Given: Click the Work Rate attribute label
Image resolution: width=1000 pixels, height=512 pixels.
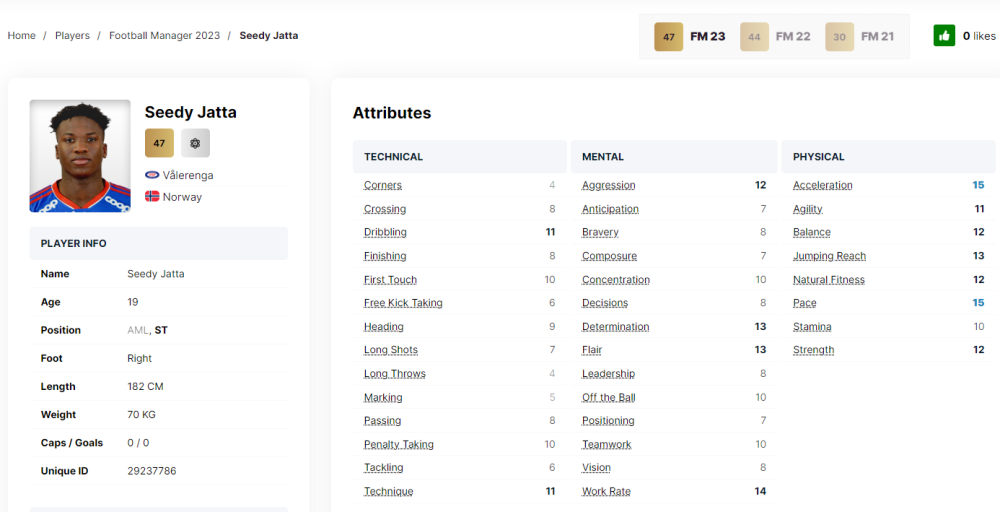Looking at the screenshot, I should coord(606,491).
